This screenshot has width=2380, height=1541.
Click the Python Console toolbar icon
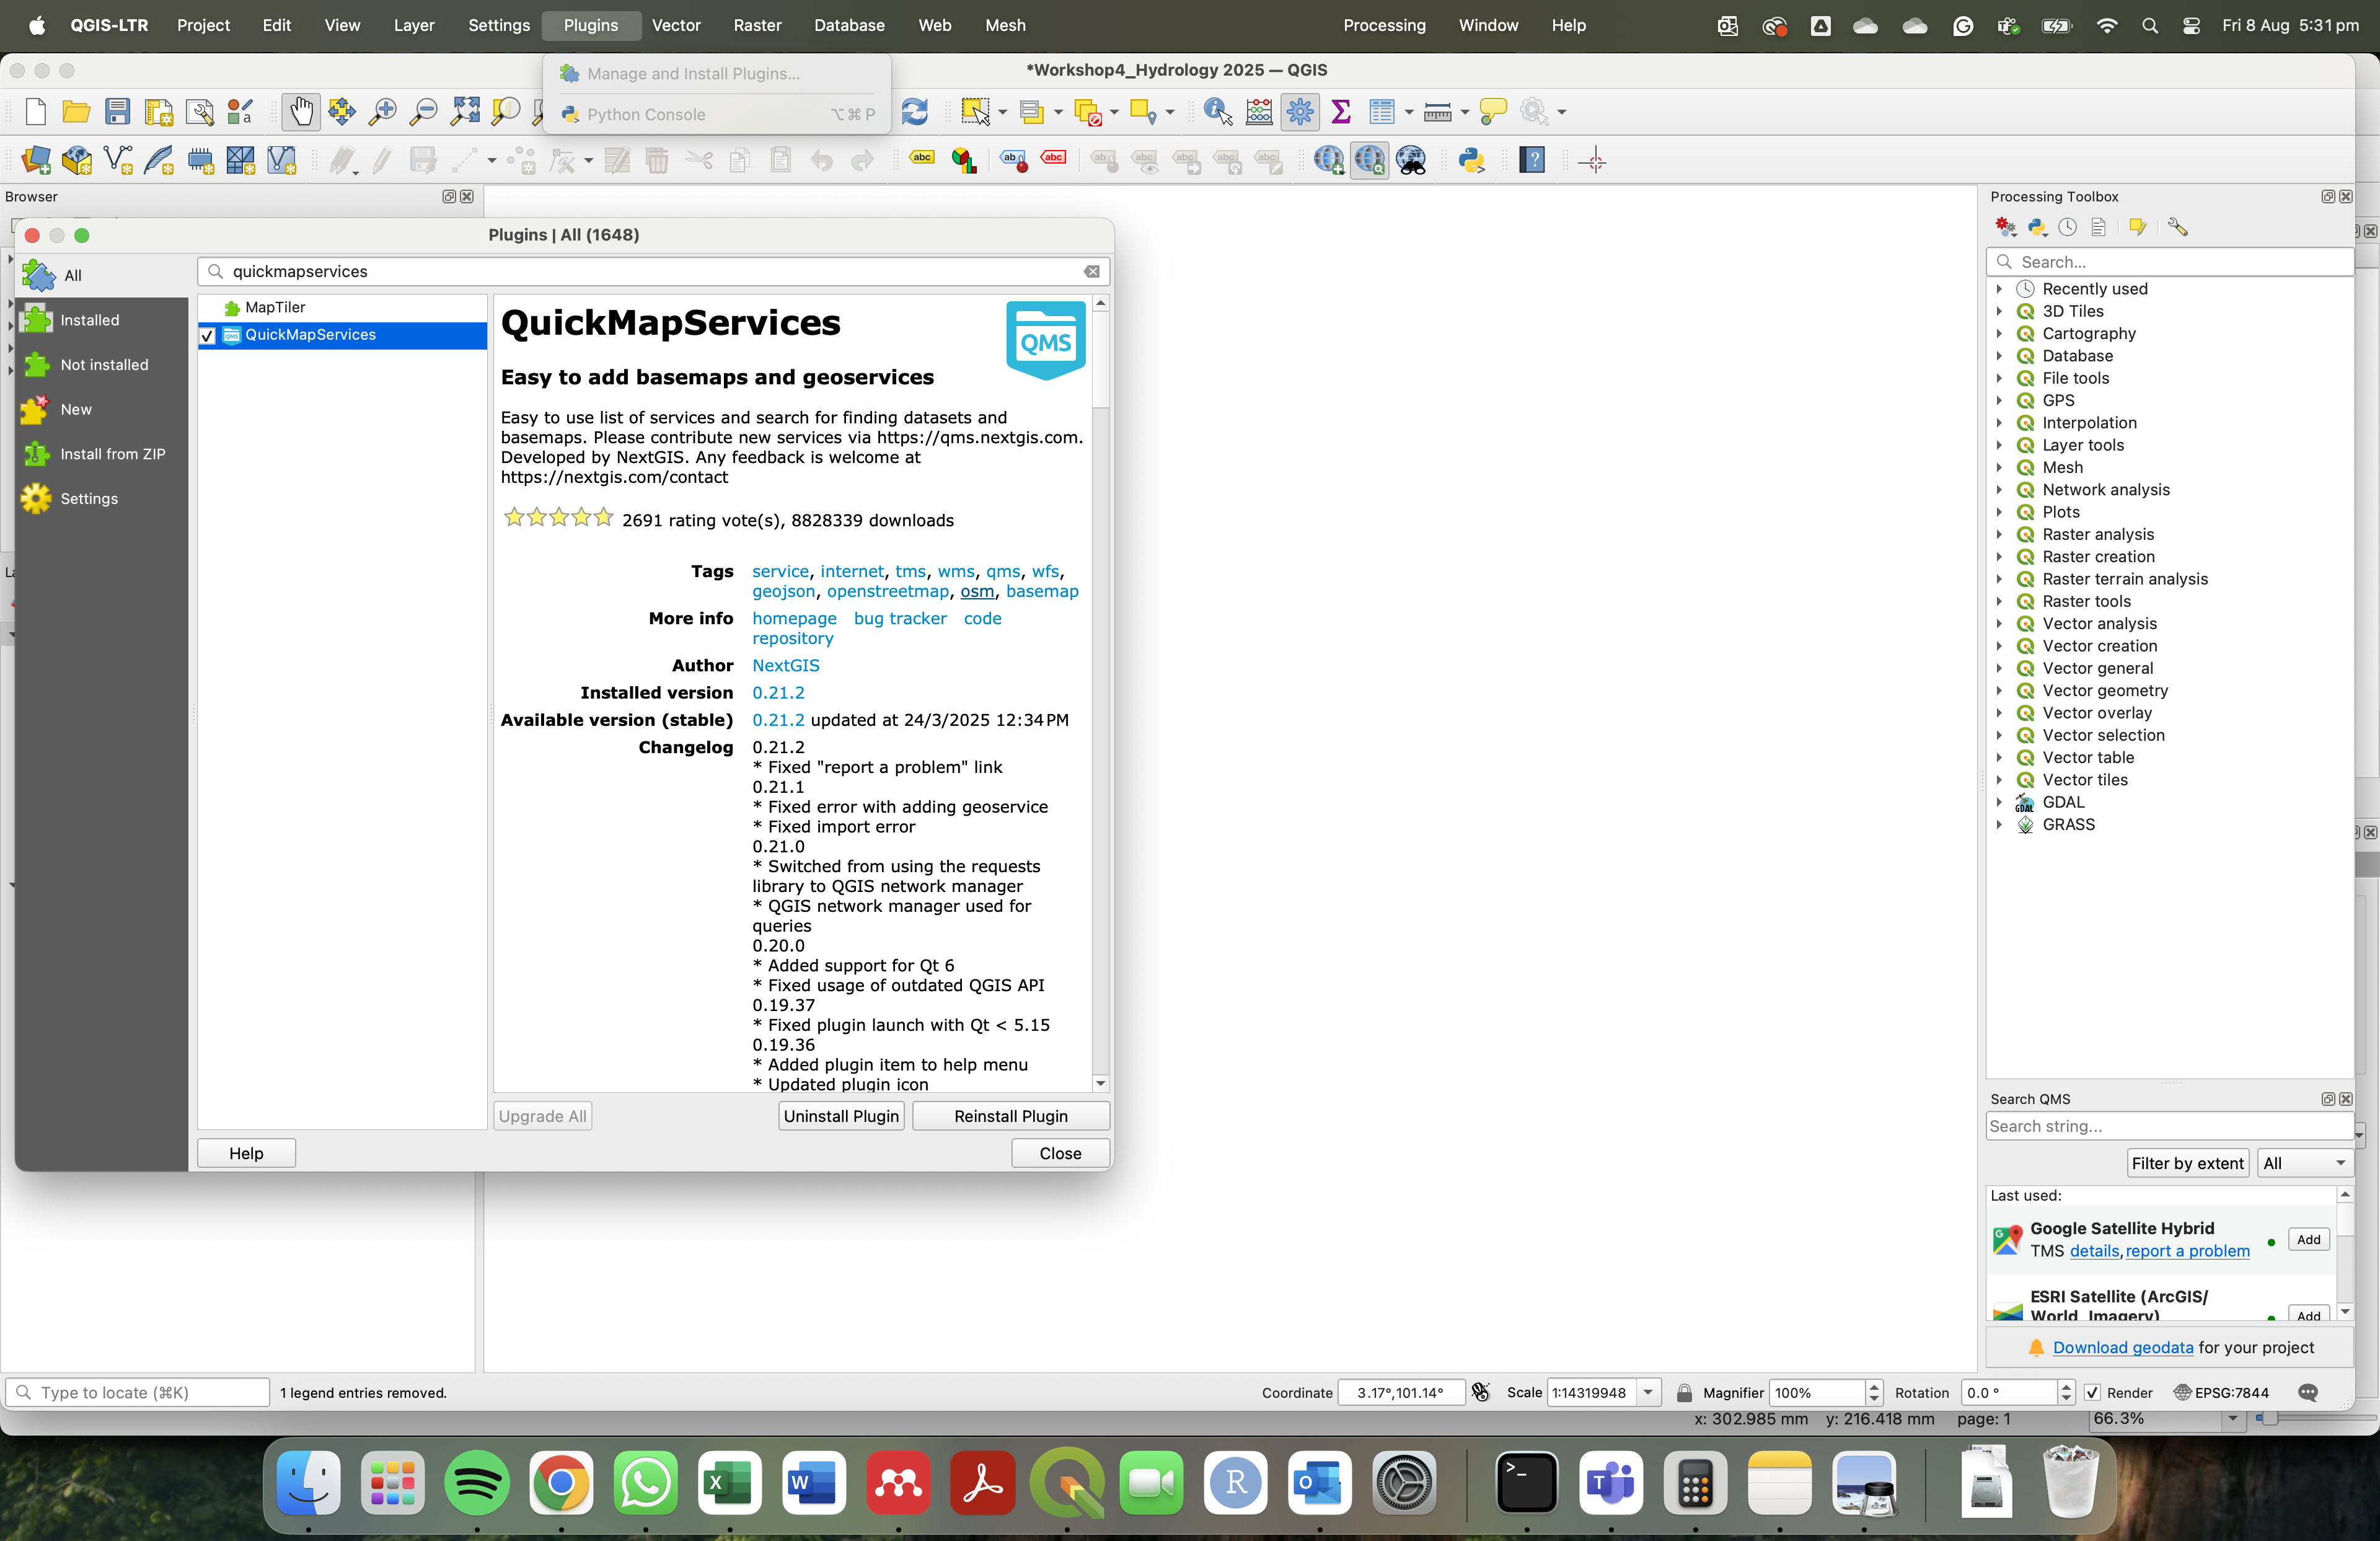(x=1471, y=160)
